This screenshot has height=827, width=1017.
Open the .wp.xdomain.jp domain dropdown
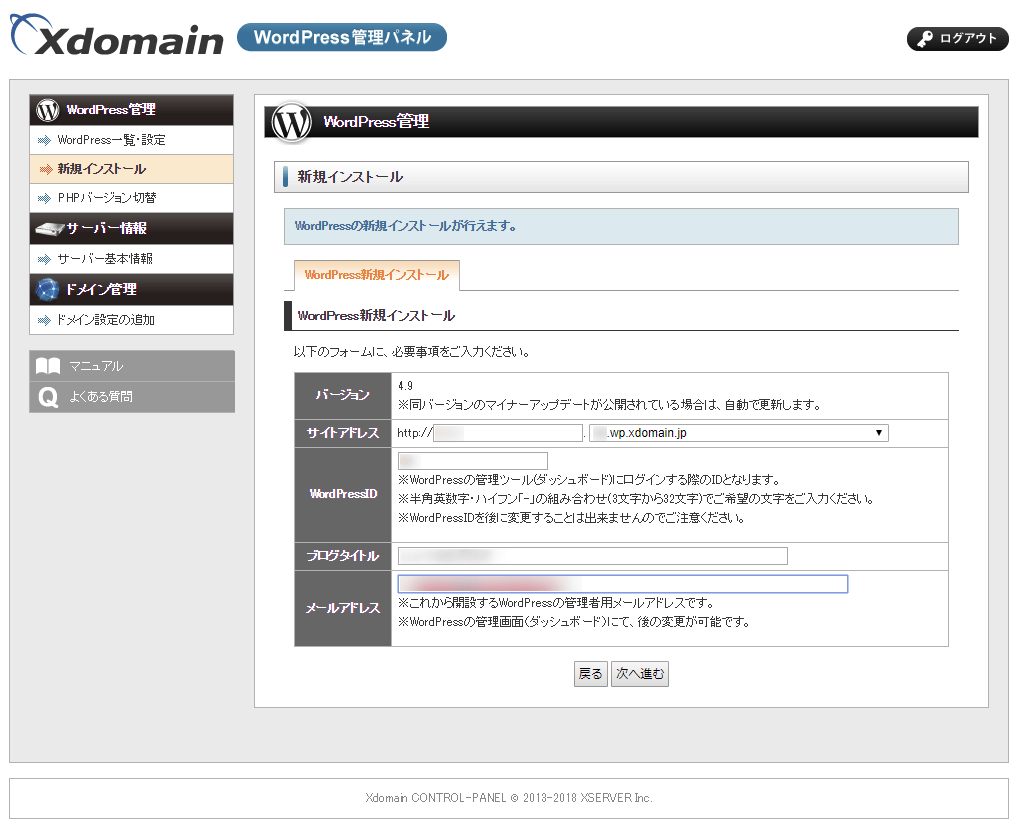coord(738,433)
